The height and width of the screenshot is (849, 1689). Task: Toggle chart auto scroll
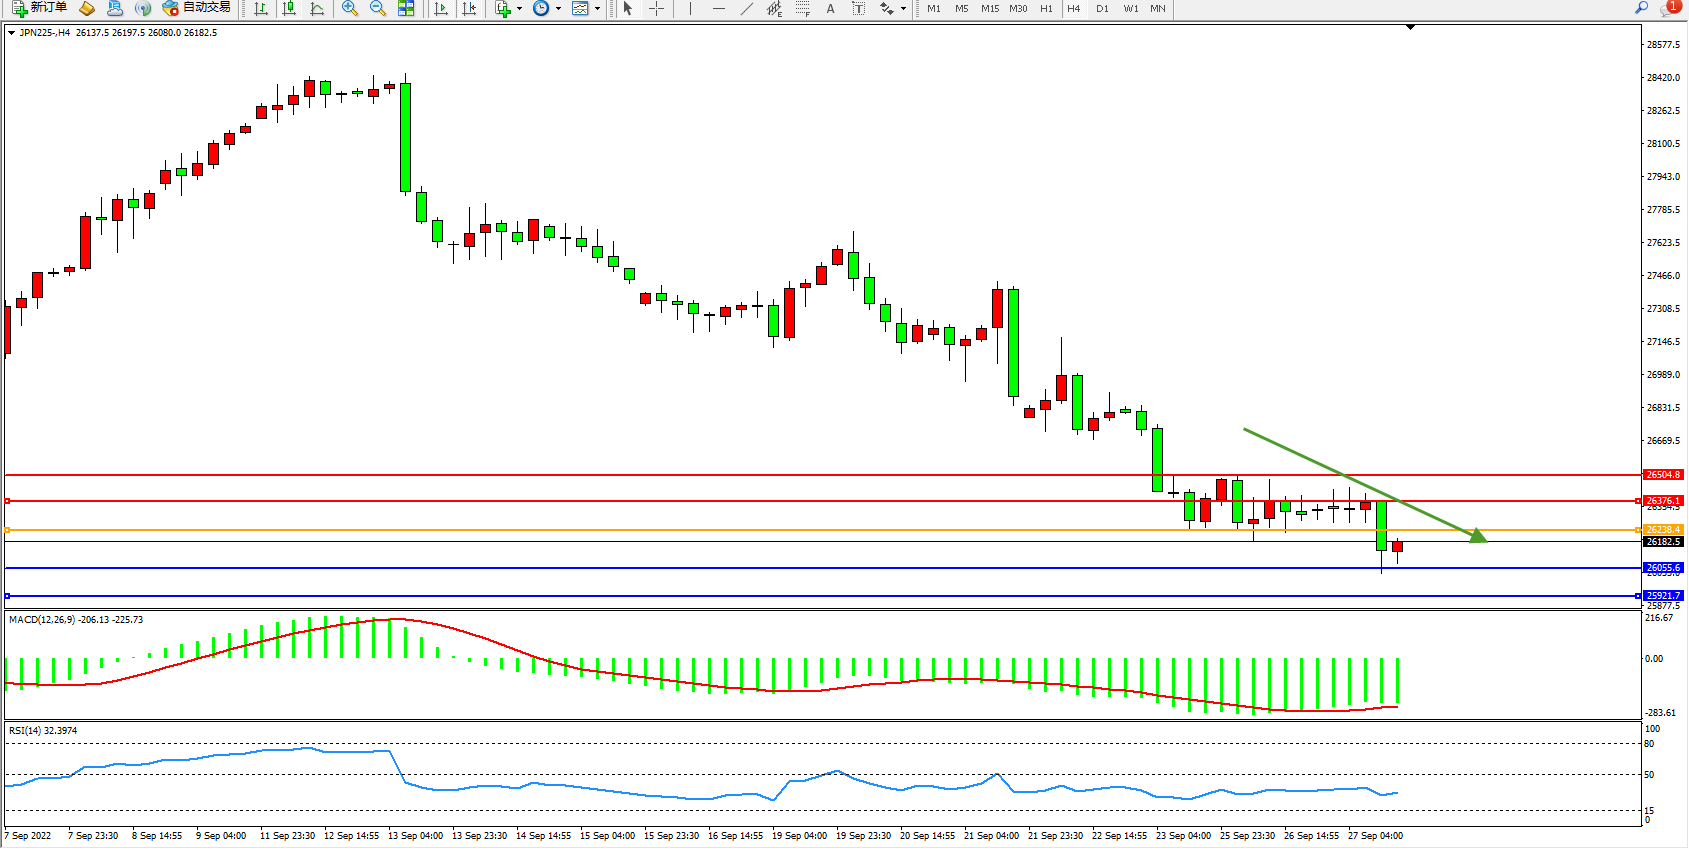[441, 8]
